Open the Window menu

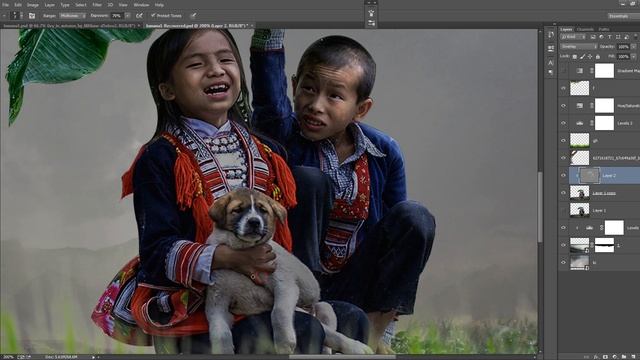(141, 5)
